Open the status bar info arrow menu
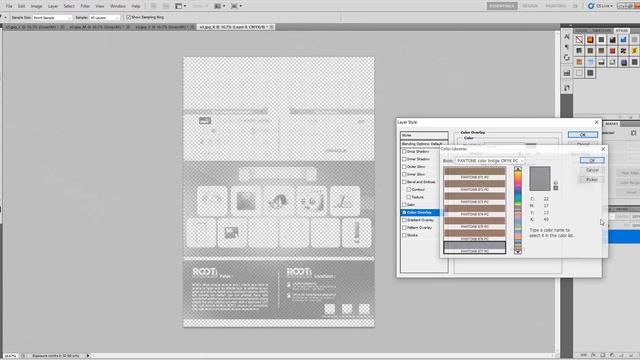The image size is (640, 360). pyautogui.click(x=88, y=356)
